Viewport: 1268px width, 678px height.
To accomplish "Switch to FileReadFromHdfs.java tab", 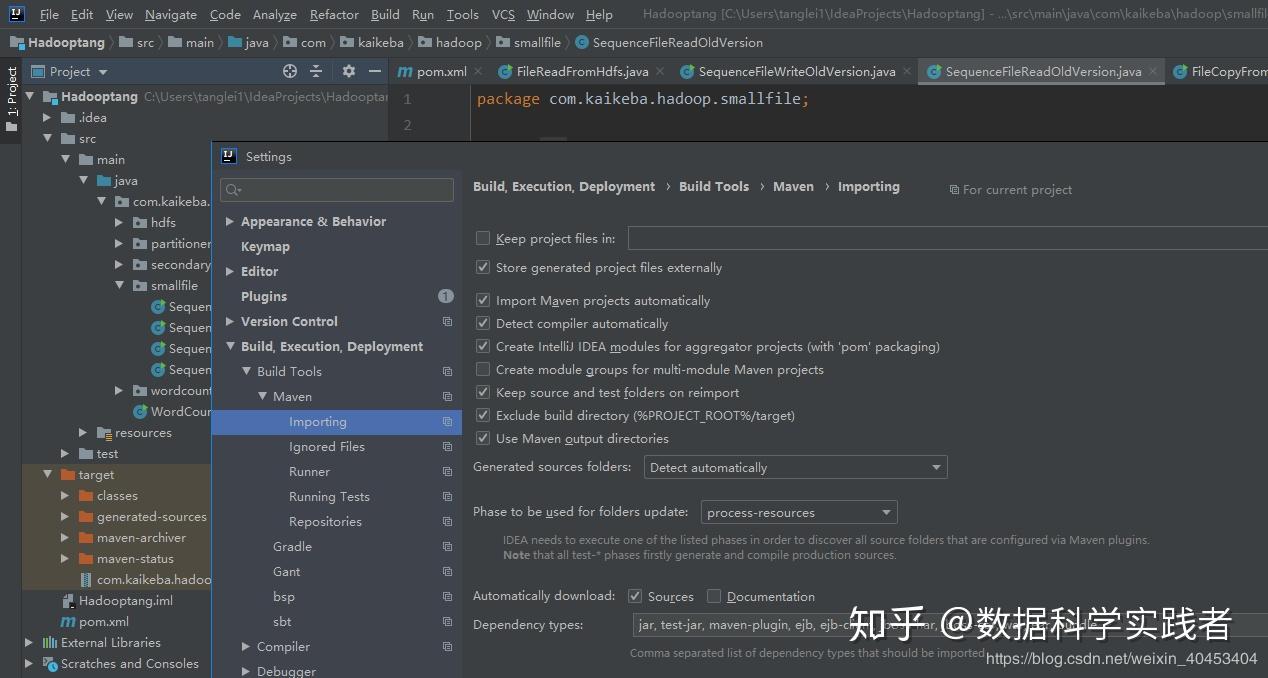I will [582, 72].
